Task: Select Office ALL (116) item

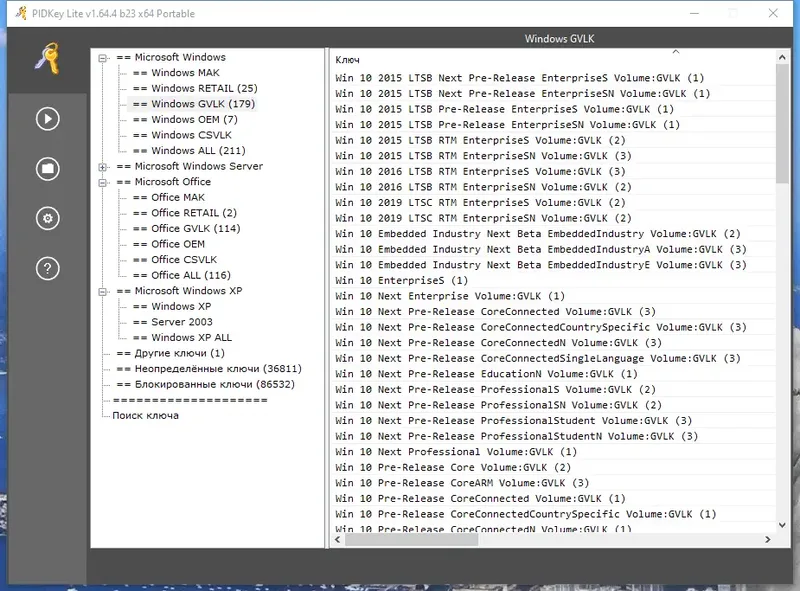Action: coord(182,275)
